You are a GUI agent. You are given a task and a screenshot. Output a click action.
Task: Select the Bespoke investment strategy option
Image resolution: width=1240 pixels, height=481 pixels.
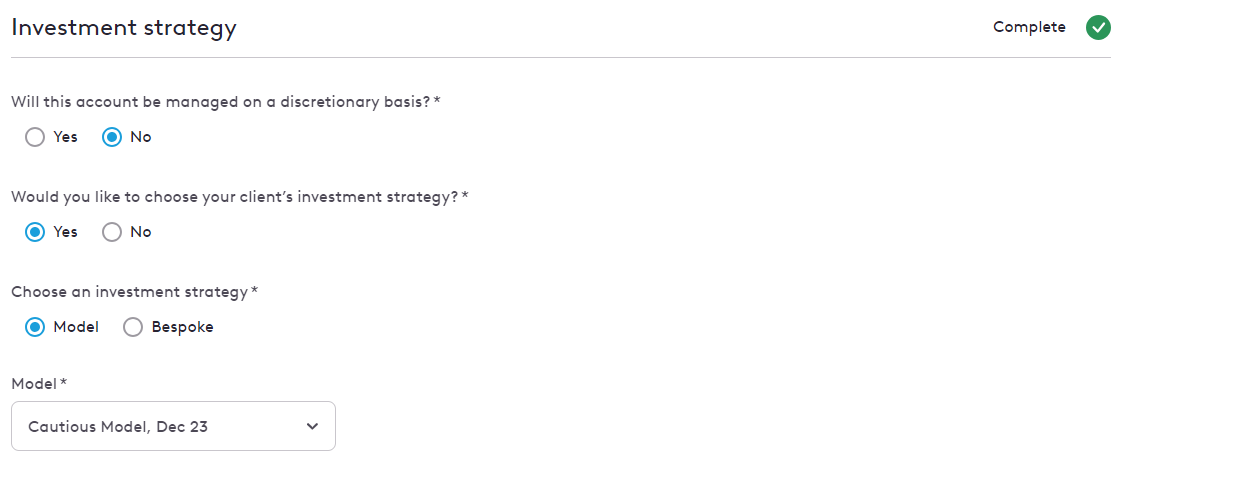click(133, 327)
